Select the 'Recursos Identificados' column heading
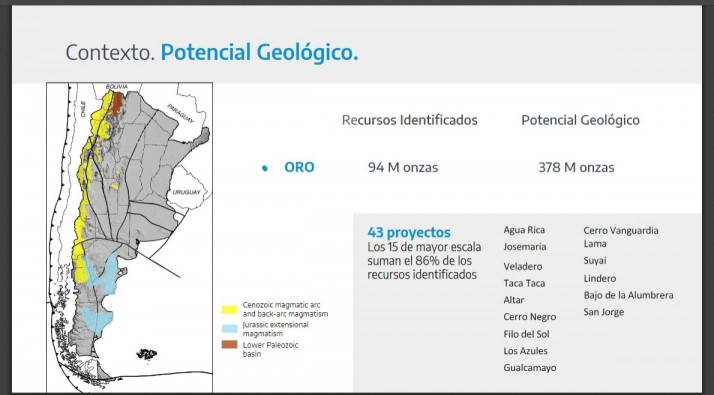714x395 pixels. pos(409,120)
